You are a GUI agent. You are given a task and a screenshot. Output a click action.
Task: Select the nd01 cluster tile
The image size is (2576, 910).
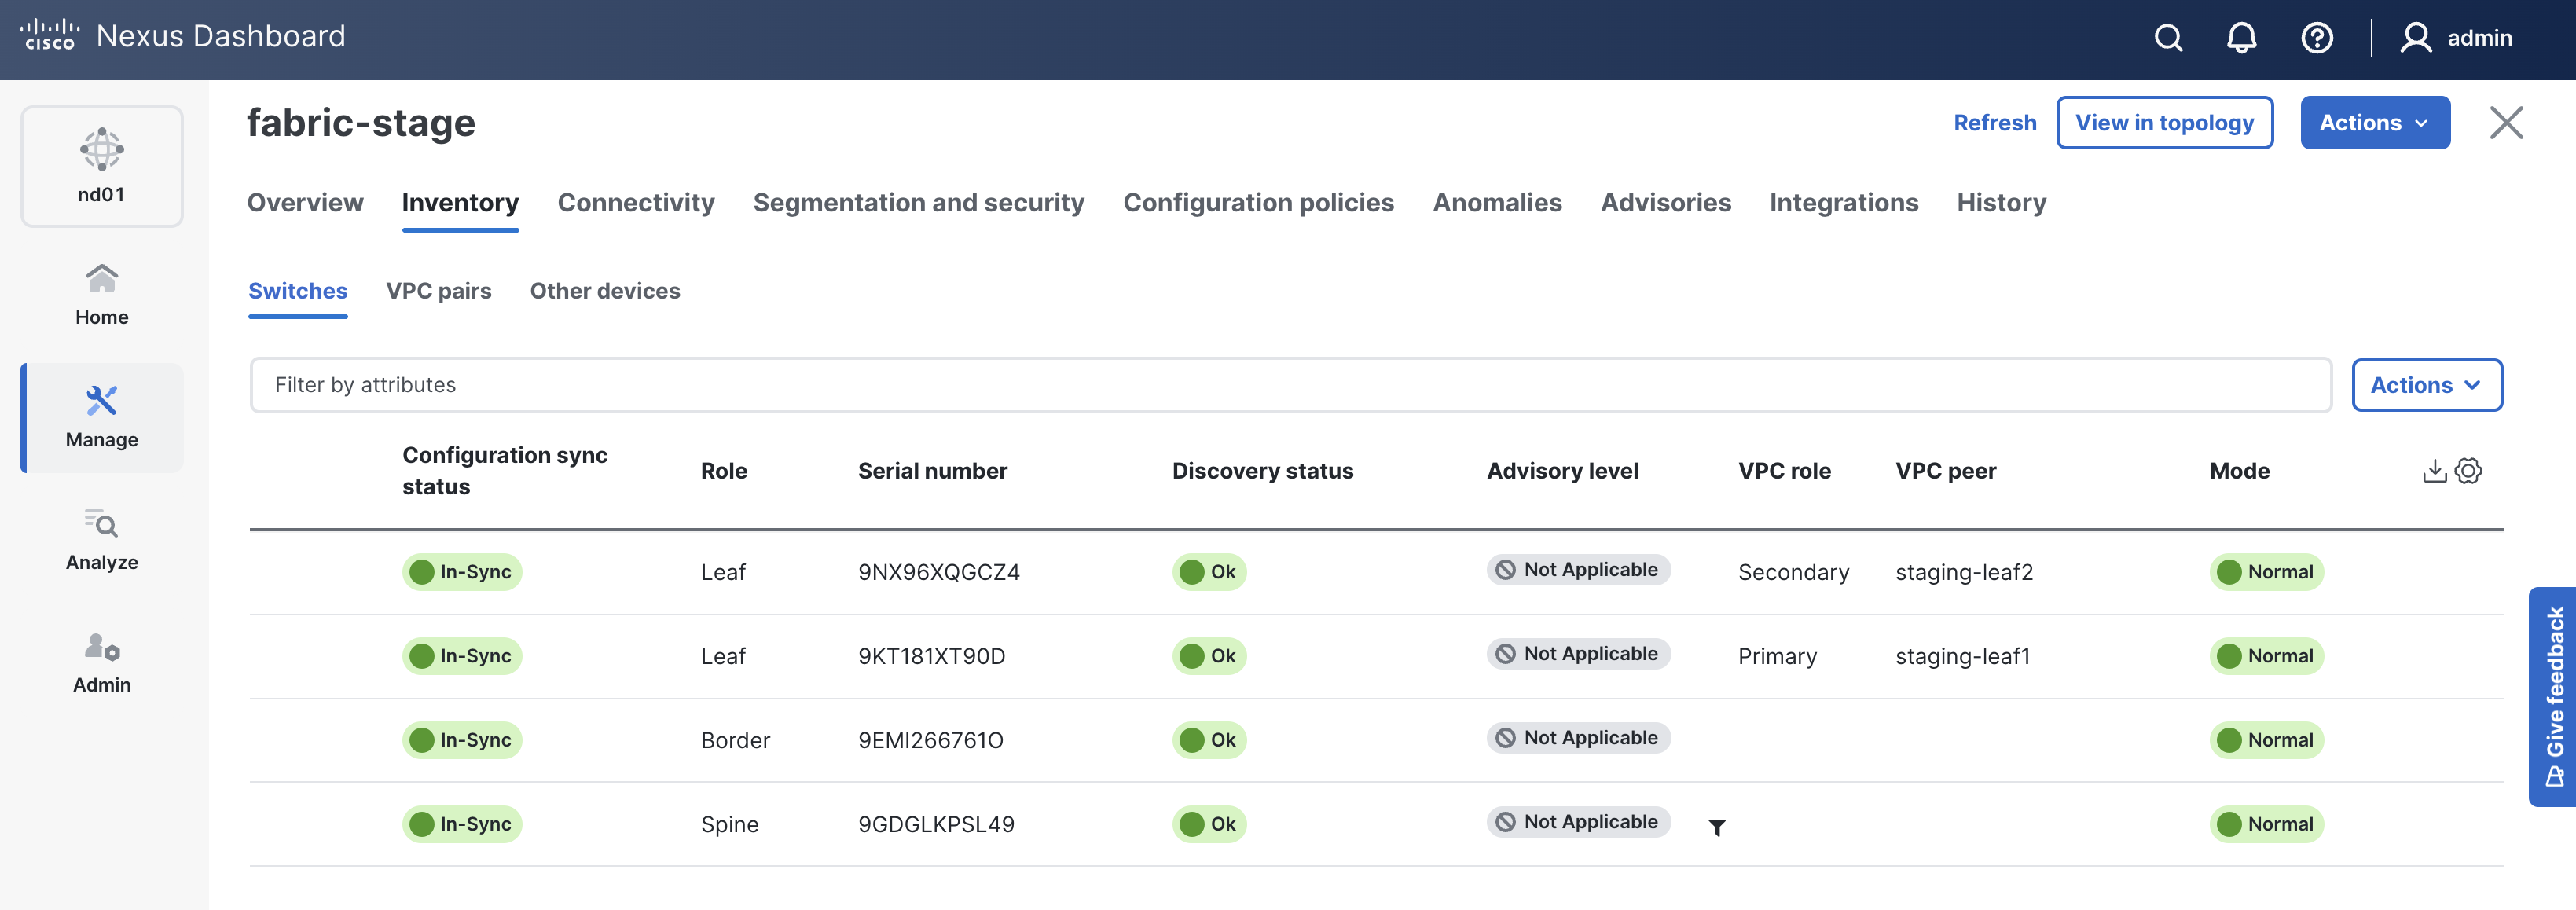[x=102, y=167]
